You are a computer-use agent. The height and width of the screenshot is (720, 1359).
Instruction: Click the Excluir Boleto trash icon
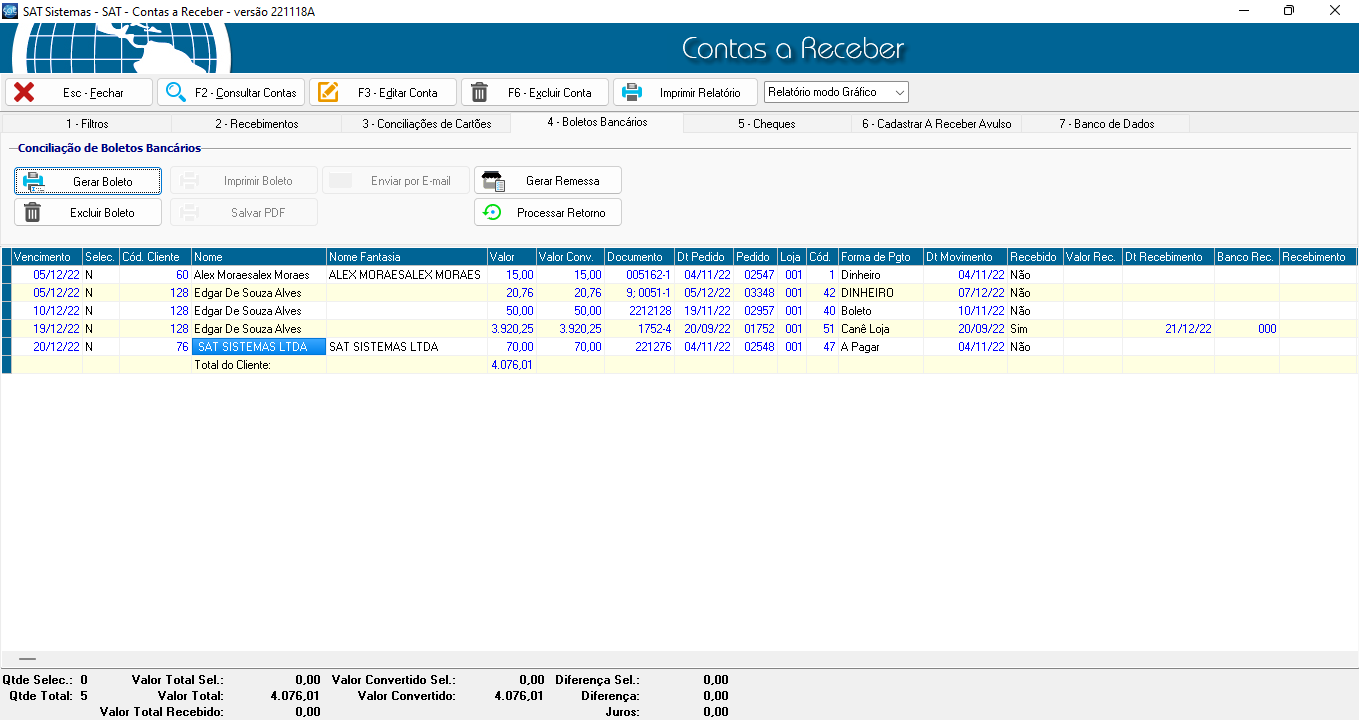click(33, 212)
